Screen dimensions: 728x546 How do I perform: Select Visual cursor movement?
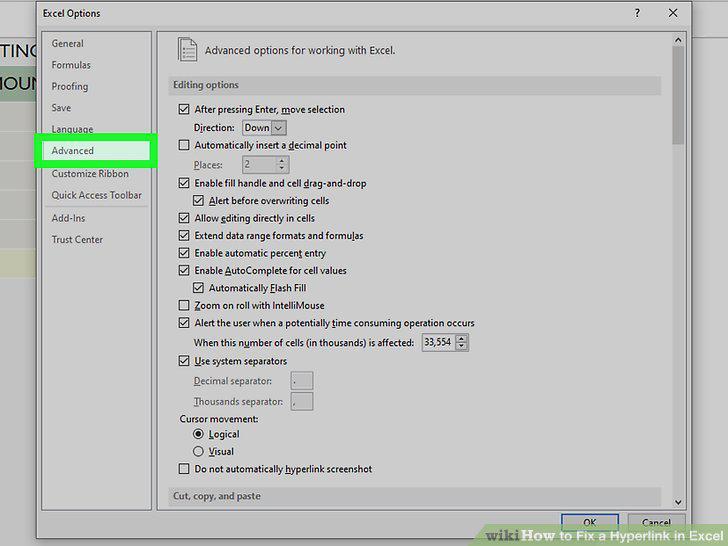point(198,451)
